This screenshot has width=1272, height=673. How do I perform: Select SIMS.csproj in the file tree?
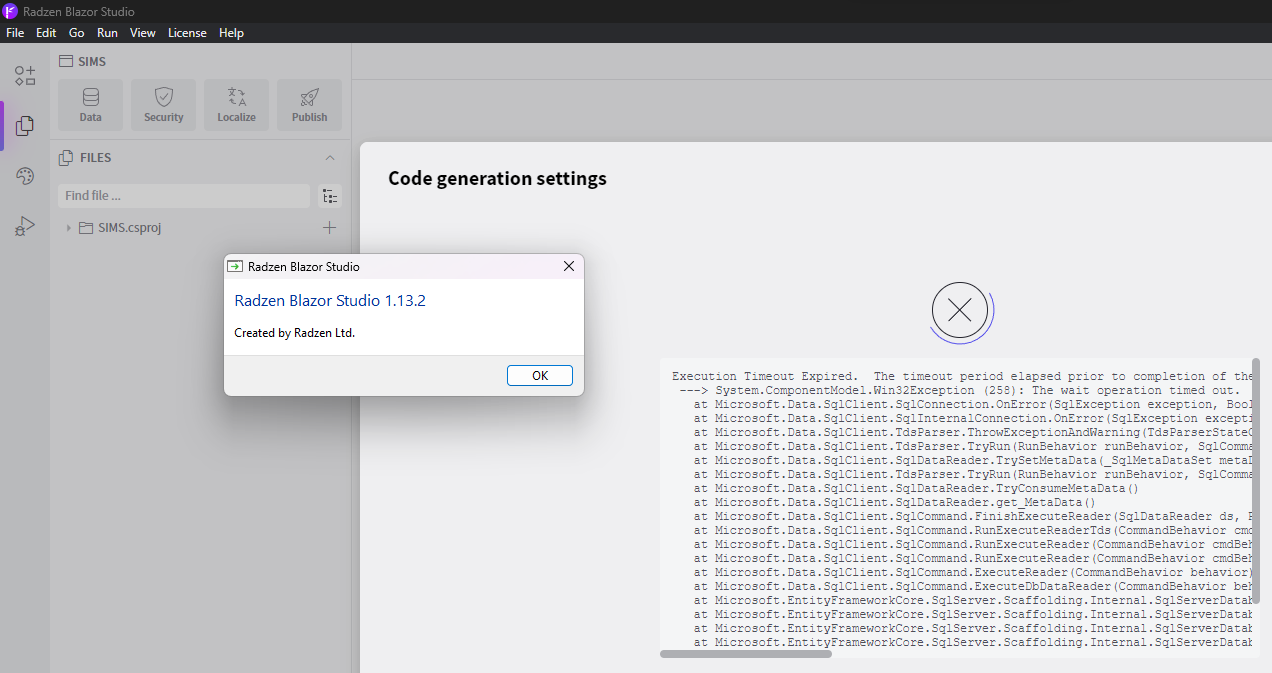click(x=130, y=228)
